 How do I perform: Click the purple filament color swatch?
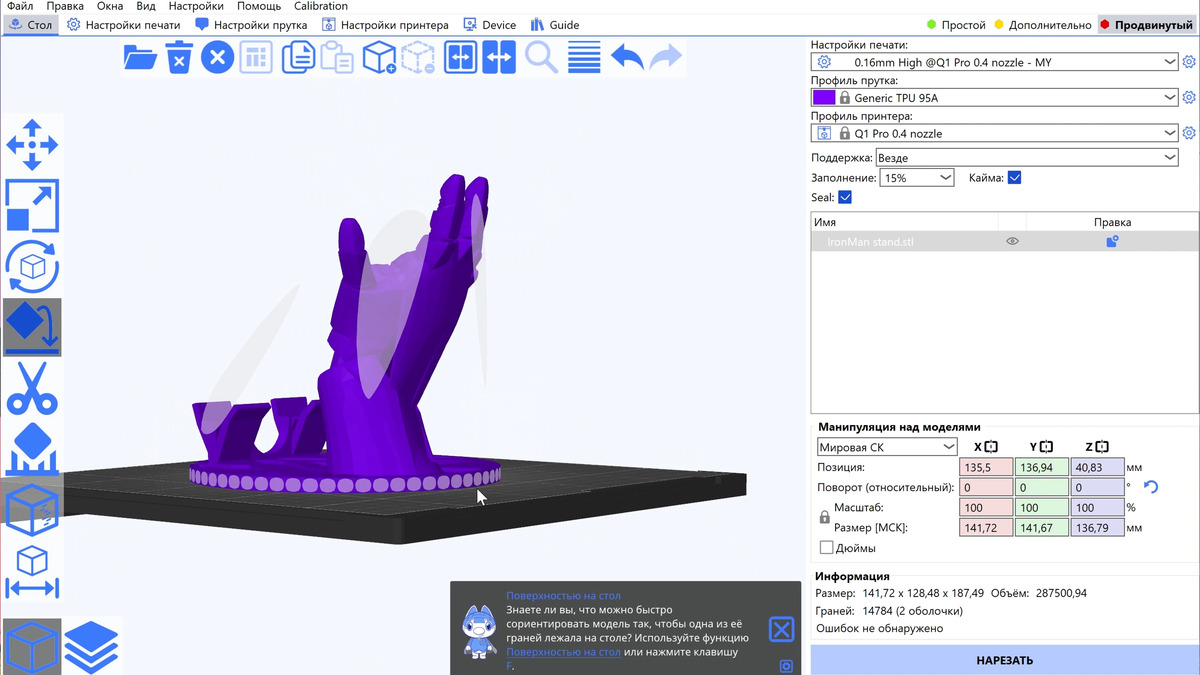[x=823, y=98]
